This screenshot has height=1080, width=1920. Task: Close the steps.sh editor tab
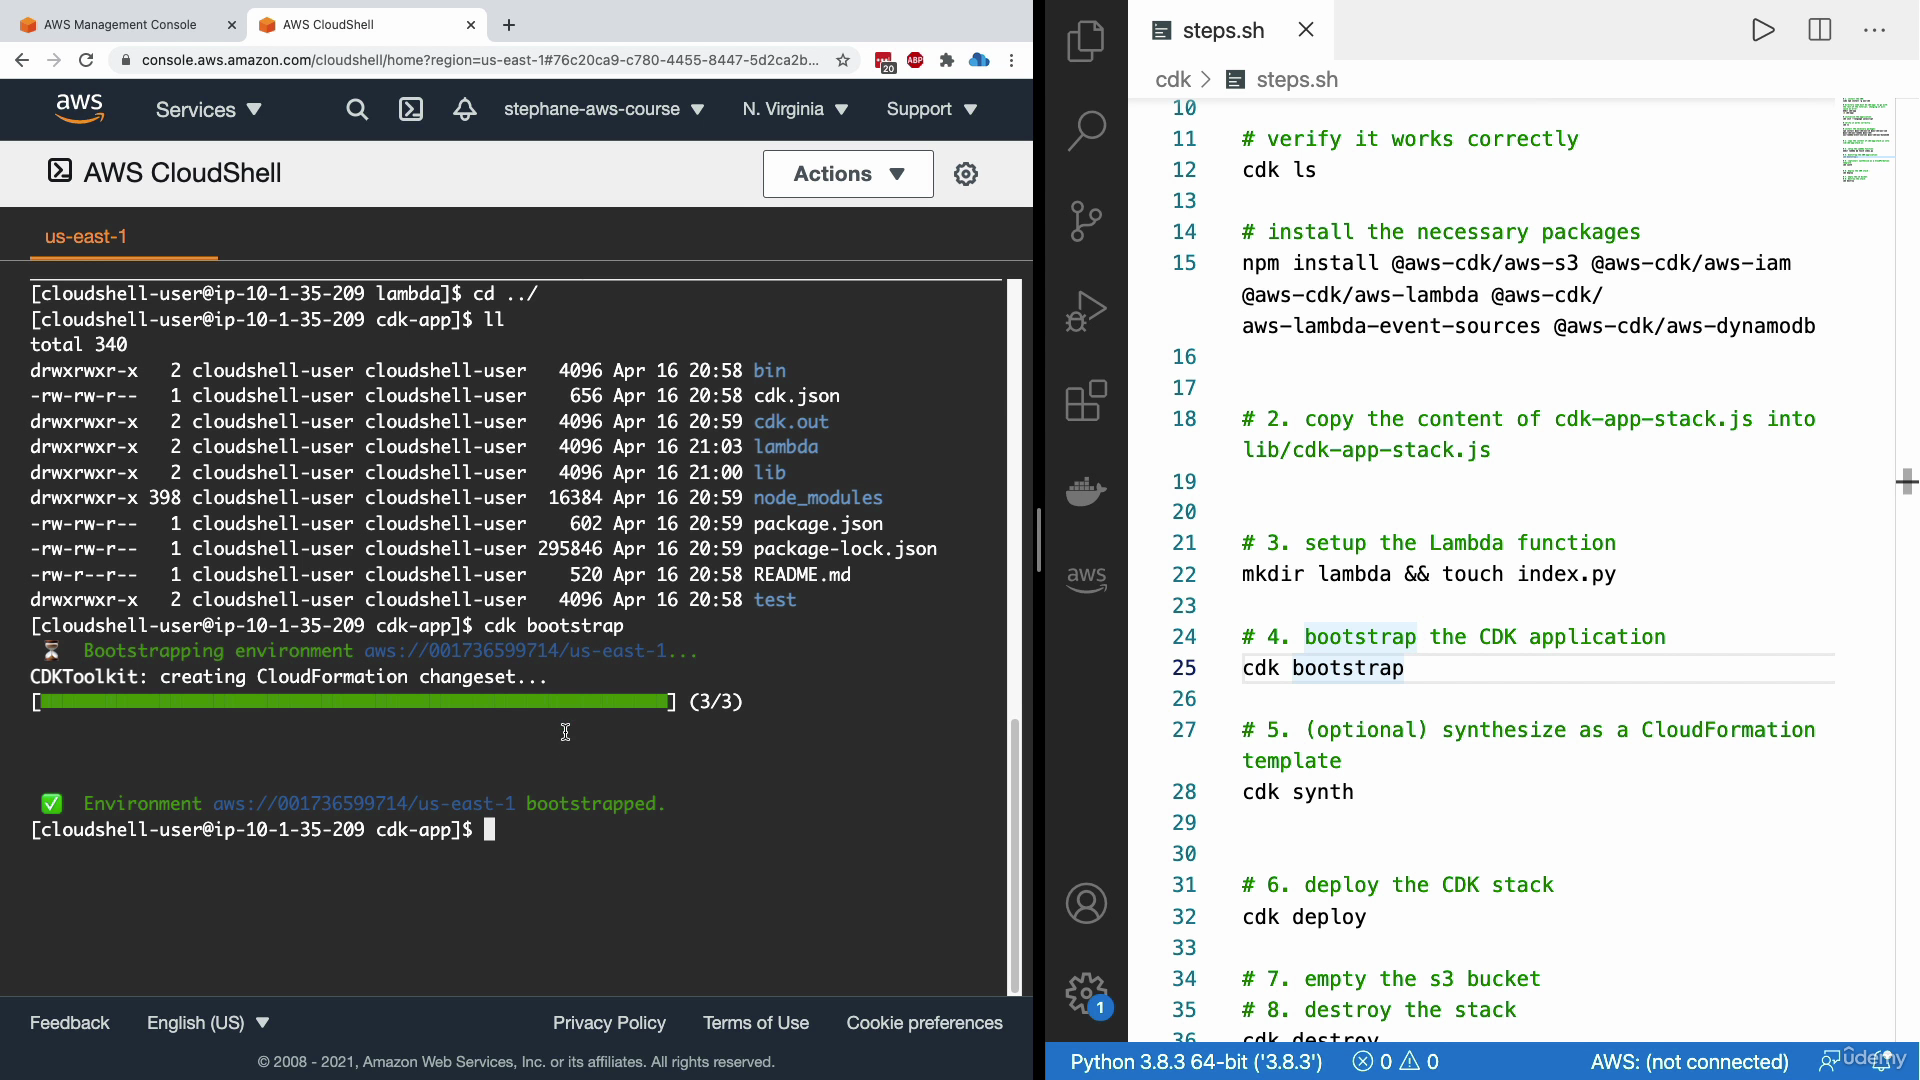coord(1306,30)
